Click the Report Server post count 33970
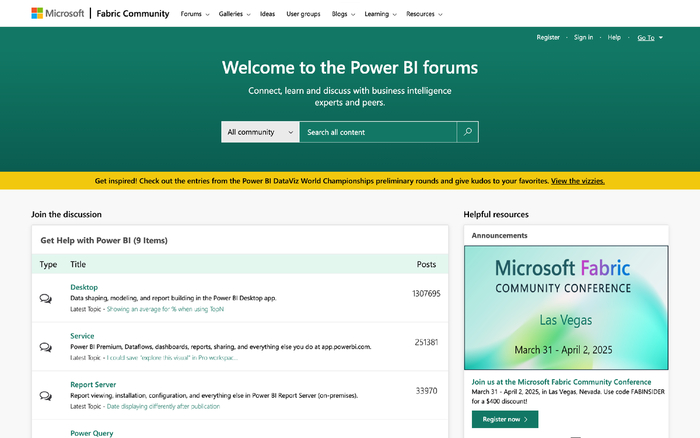Image resolution: width=700 pixels, height=438 pixels. 426,391
